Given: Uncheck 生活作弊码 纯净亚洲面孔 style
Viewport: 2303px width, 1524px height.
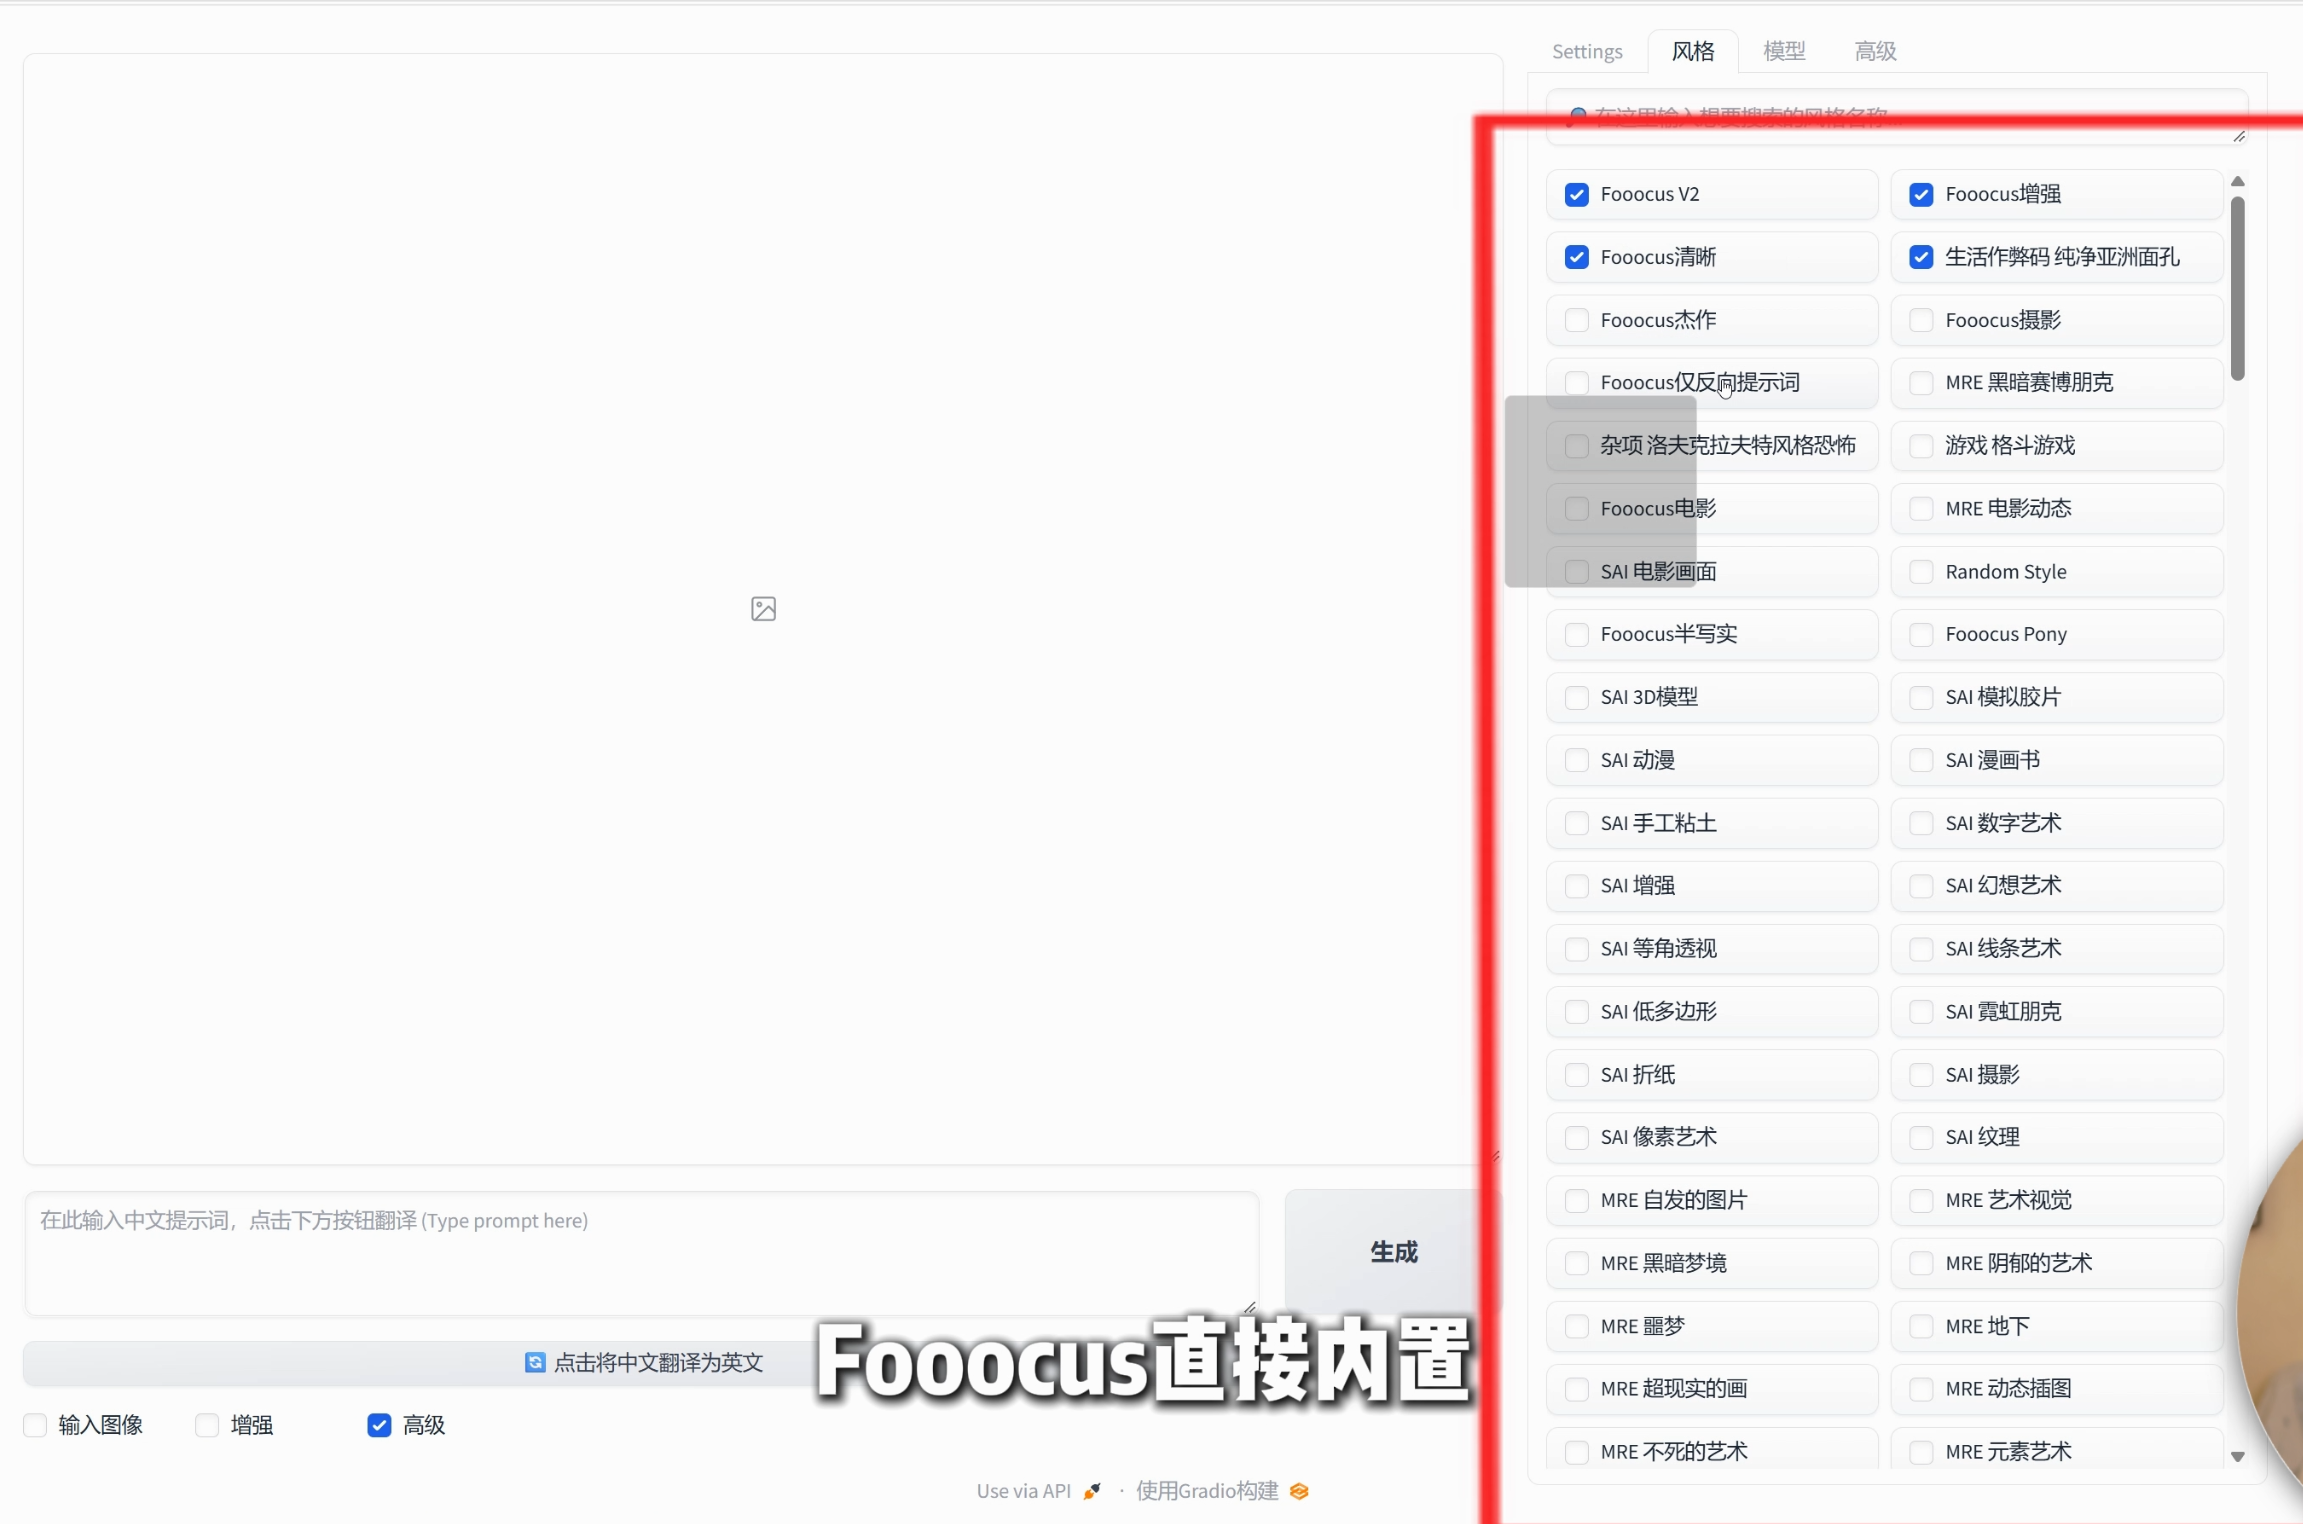Looking at the screenshot, I should pos(1921,257).
